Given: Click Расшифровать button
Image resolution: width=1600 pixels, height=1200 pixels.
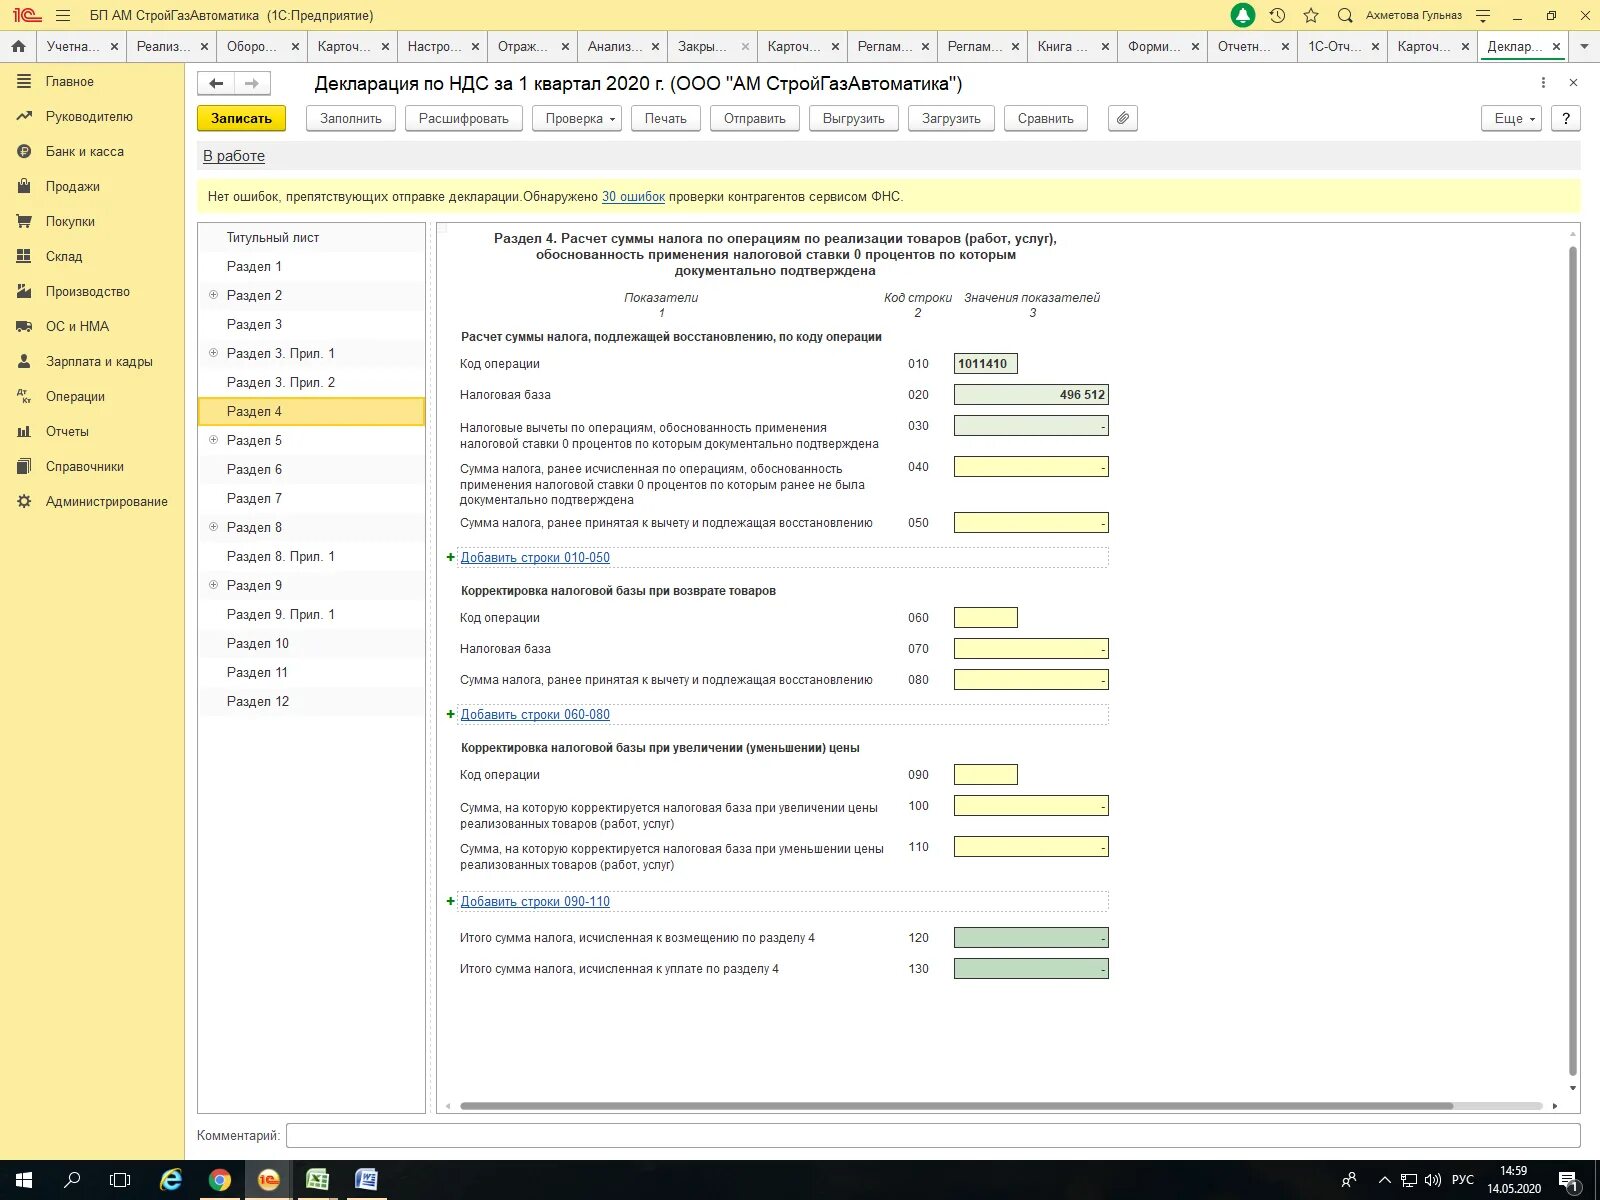Looking at the screenshot, I should (x=463, y=118).
